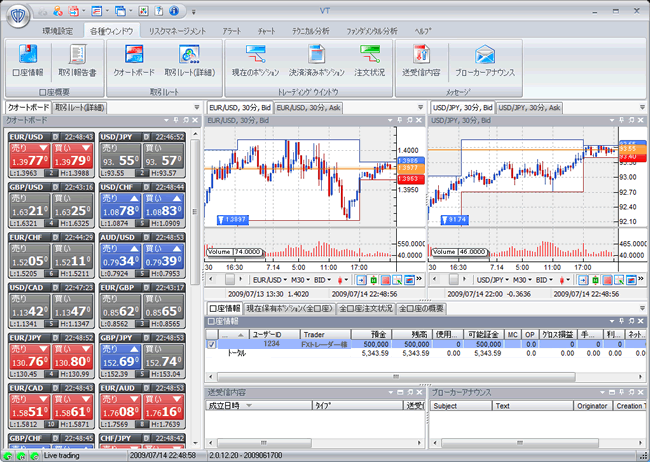Click the EUR/USD 買い 1.3979 buy button

pyautogui.click(x=72, y=156)
